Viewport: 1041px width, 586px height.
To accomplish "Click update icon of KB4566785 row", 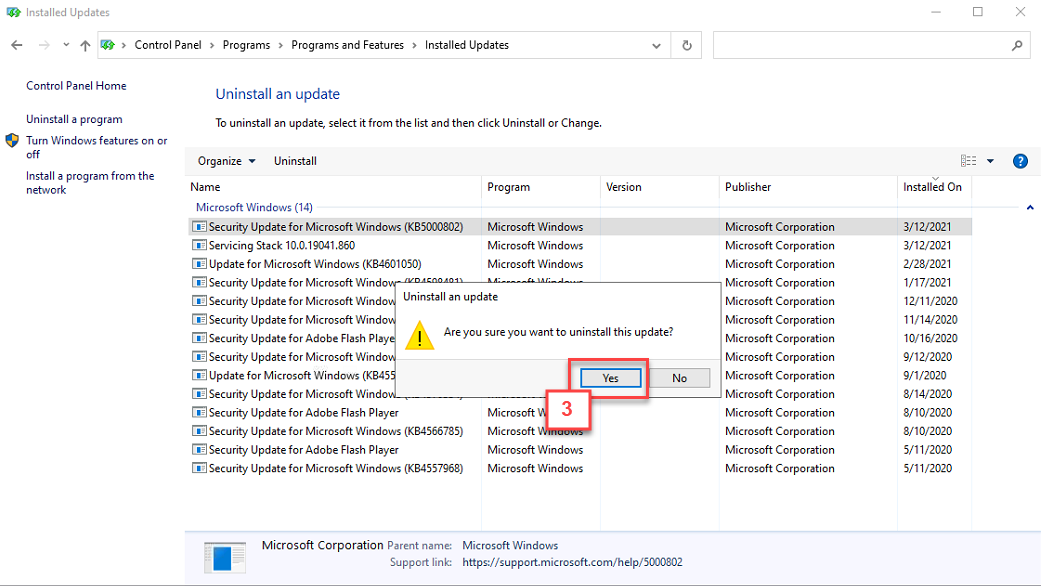I will pos(199,431).
